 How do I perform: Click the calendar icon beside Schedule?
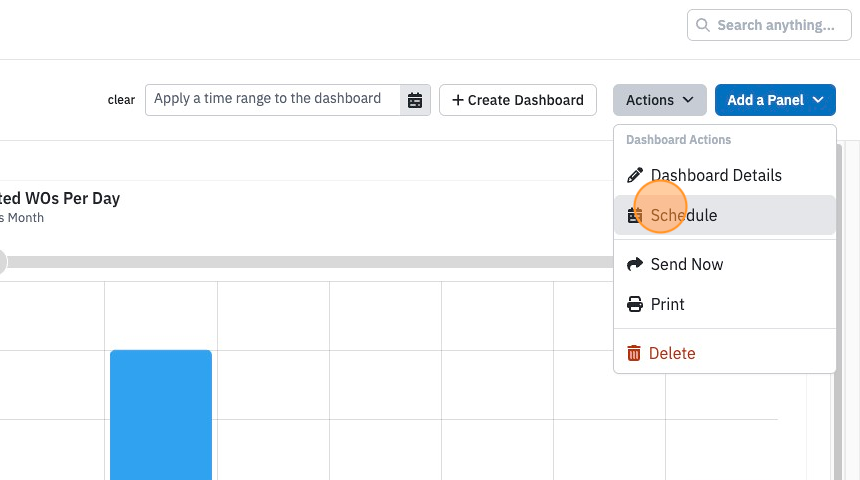pyautogui.click(x=635, y=215)
